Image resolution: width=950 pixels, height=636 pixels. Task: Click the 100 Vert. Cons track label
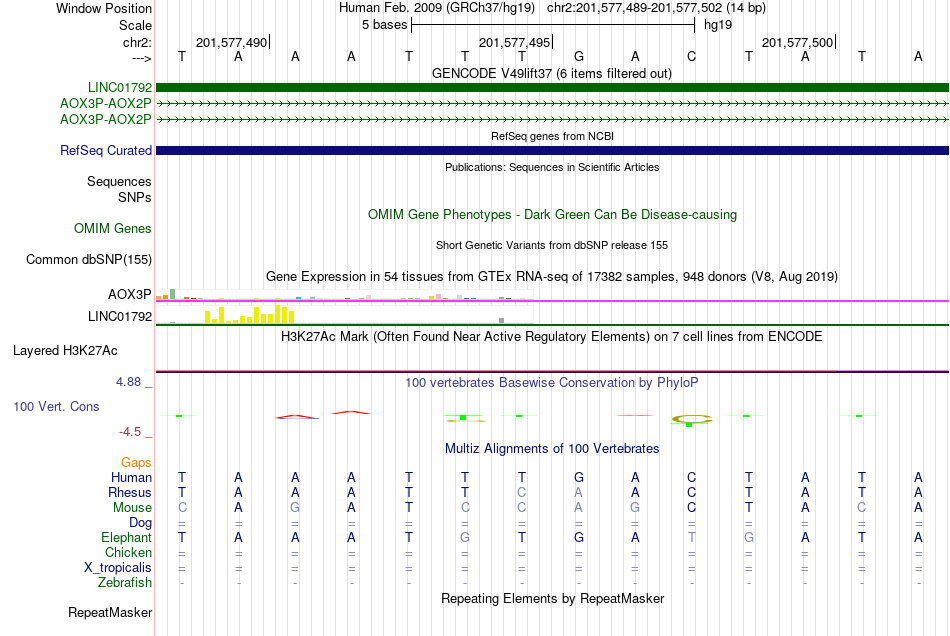pyautogui.click(x=56, y=406)
